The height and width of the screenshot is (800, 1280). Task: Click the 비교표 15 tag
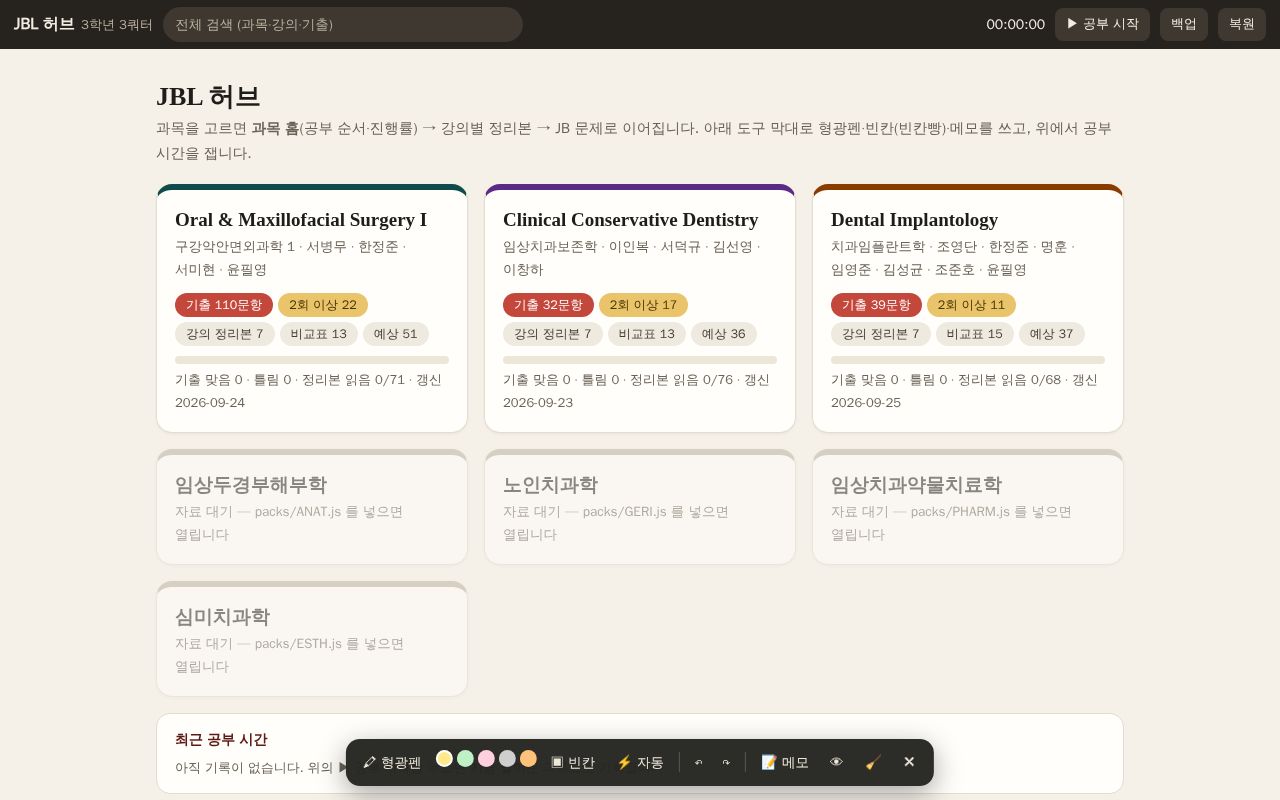(975, 334)
